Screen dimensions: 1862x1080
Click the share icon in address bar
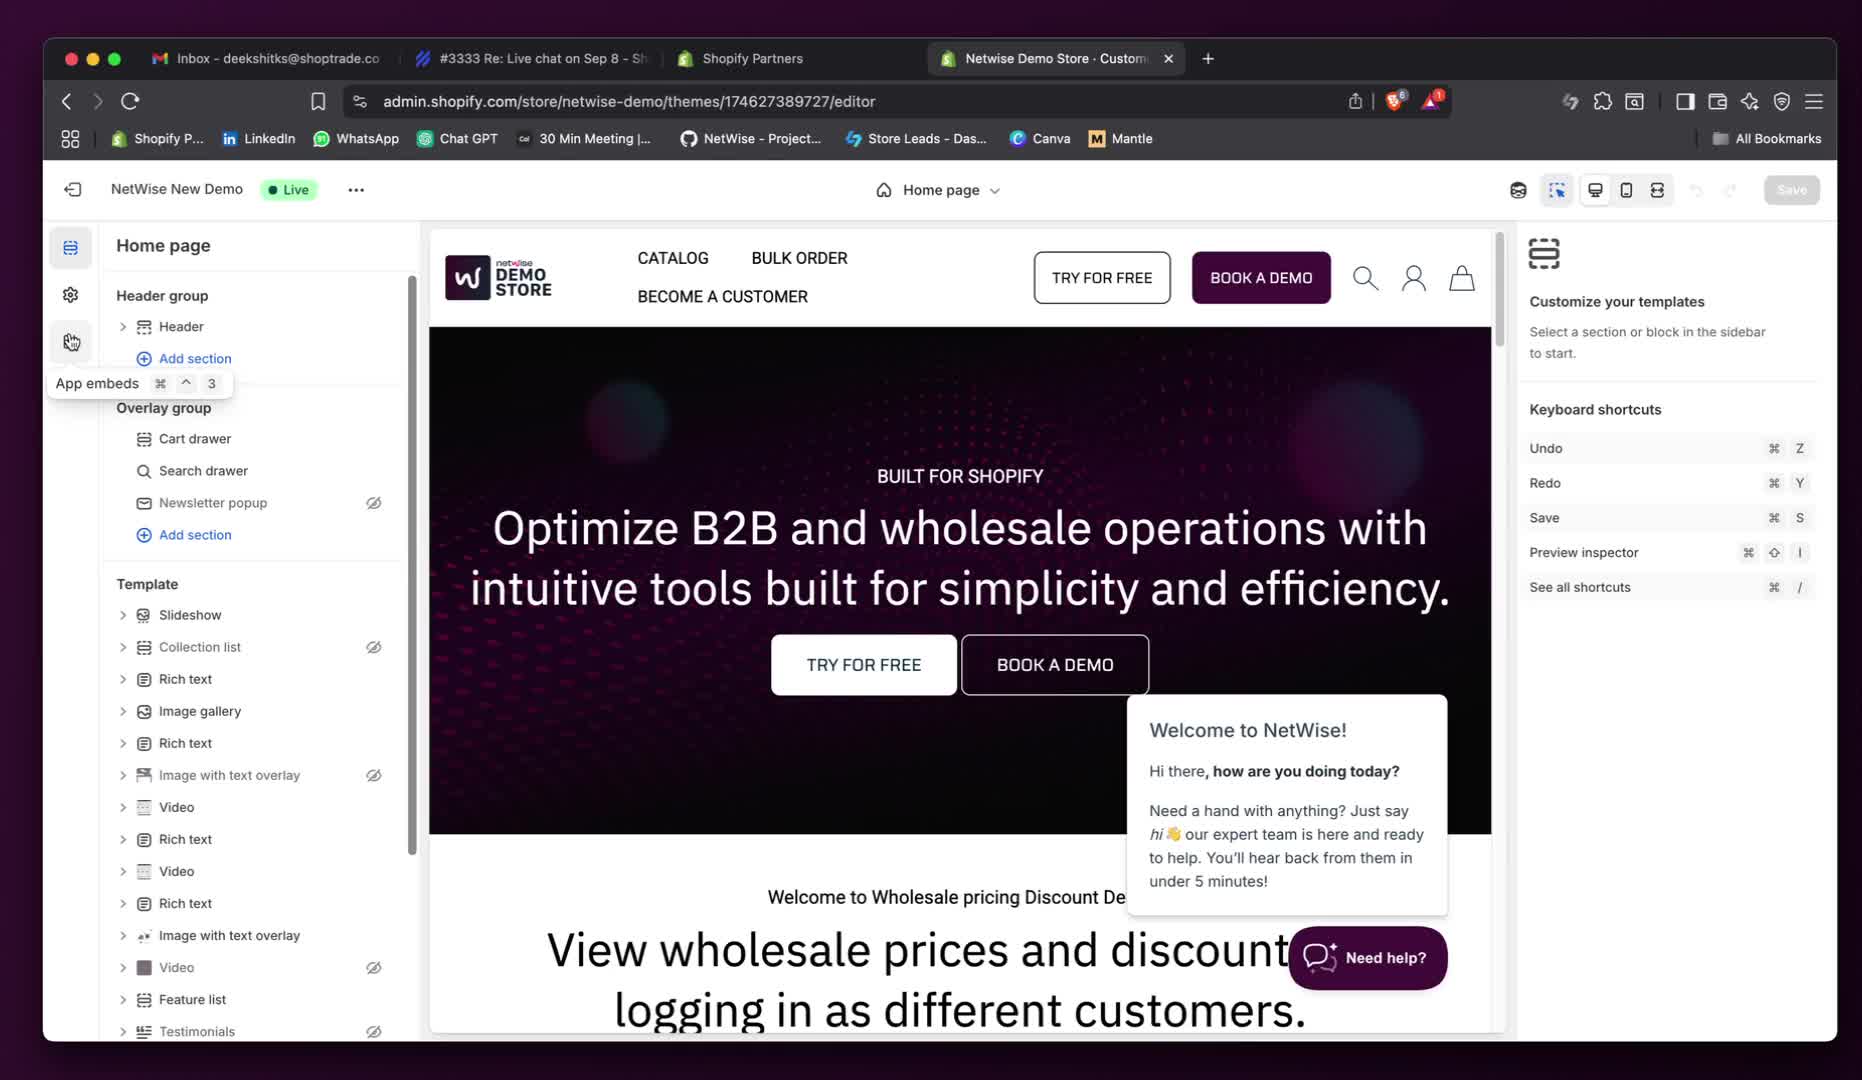pyautogui.click(x=1355, y=101)
